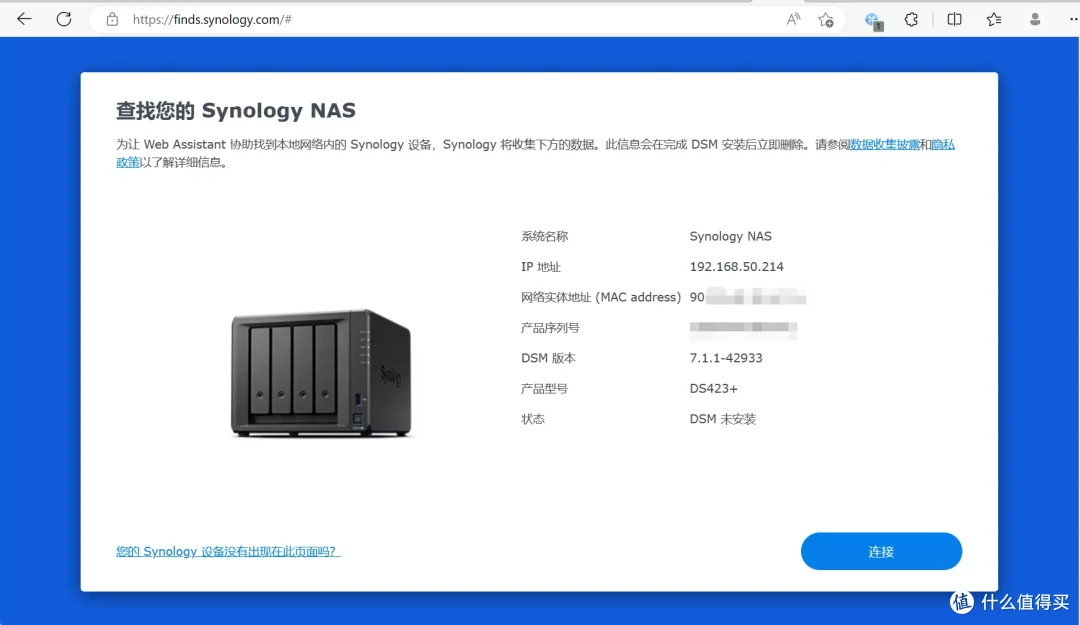Open the browser profile avatar
The width and height of the screenshot is (1080, 625).
1034,18
